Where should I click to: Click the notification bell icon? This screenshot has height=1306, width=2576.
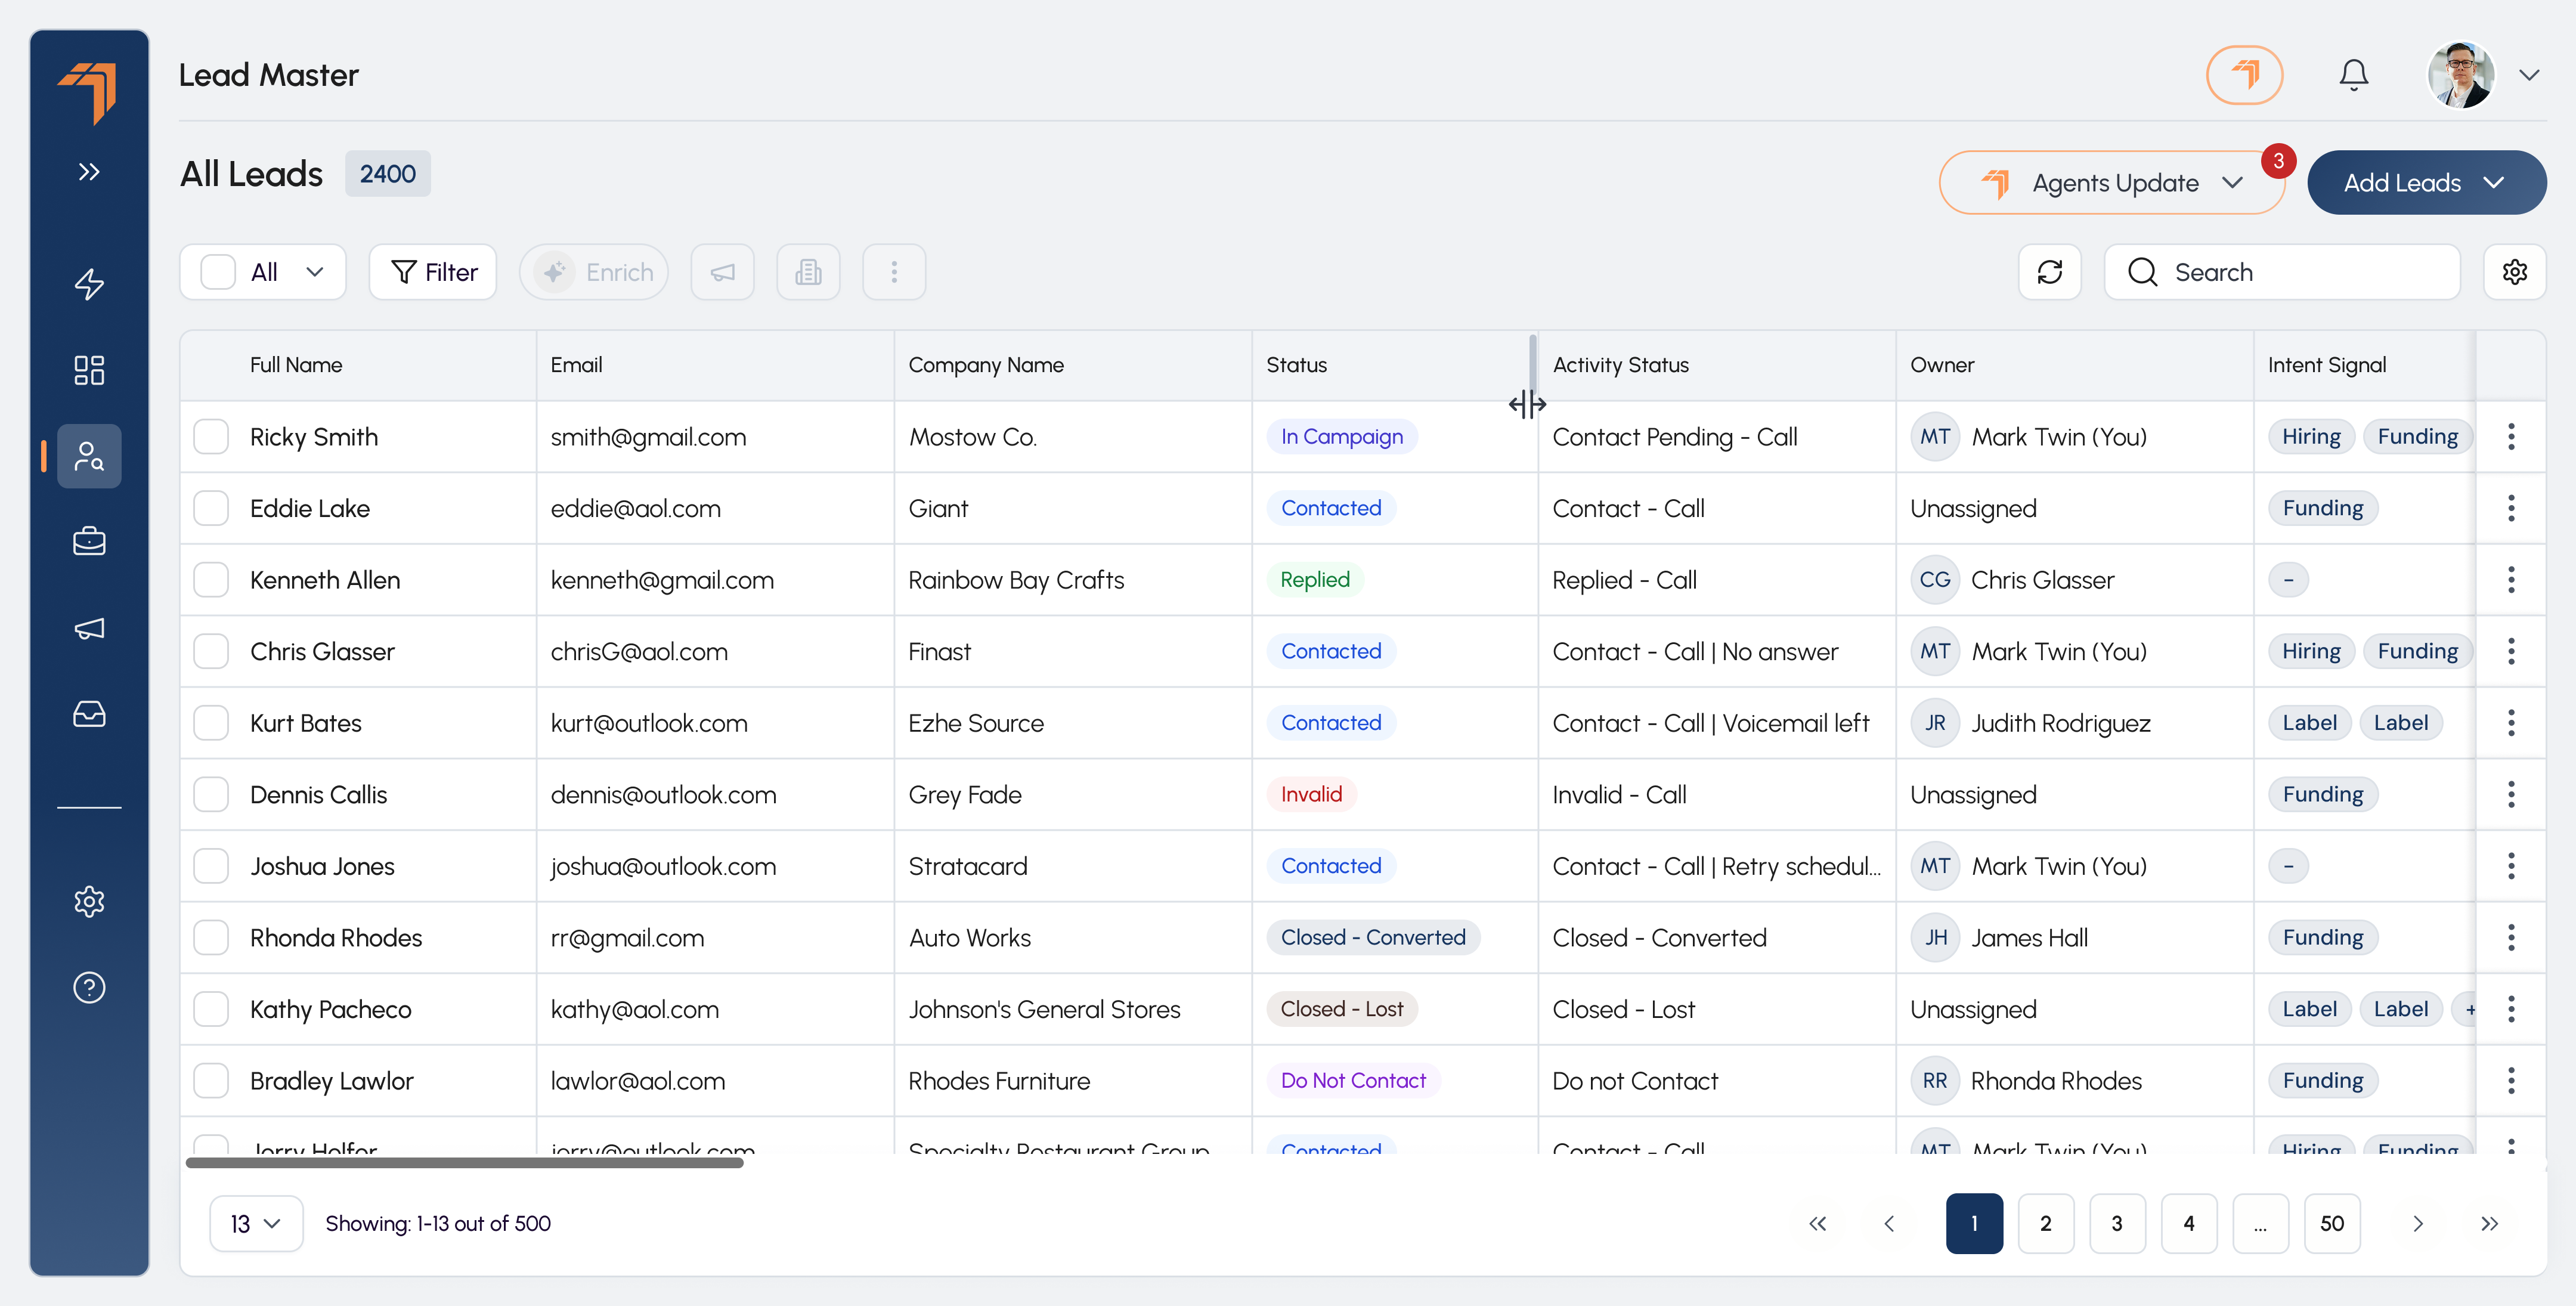coord(2353,75)
